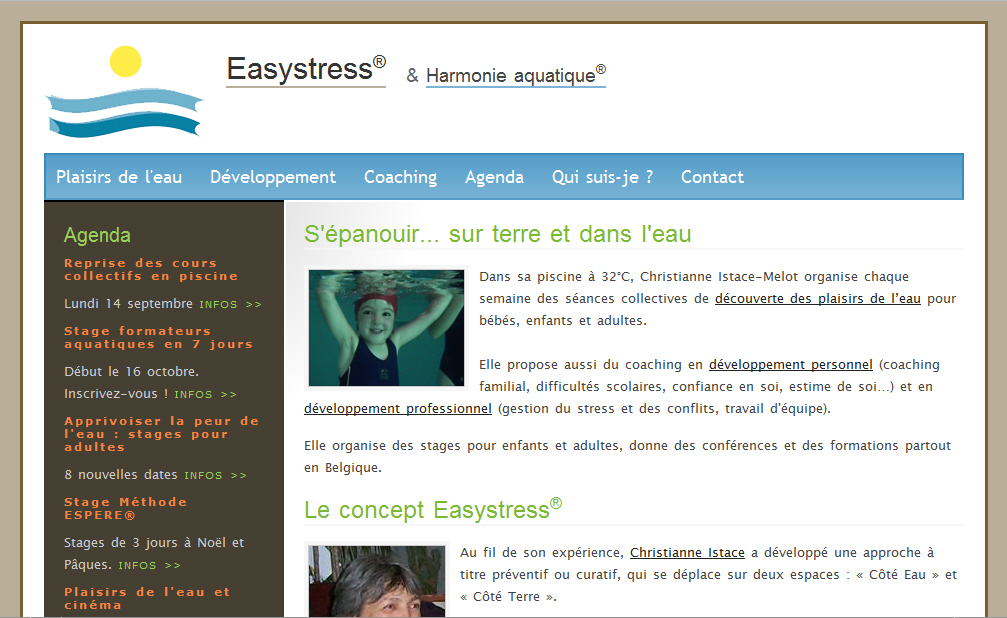Click INFOS >> next to Lundi 14 septembre
Screen dimensions: 1007x618
[x=231, y=305]
